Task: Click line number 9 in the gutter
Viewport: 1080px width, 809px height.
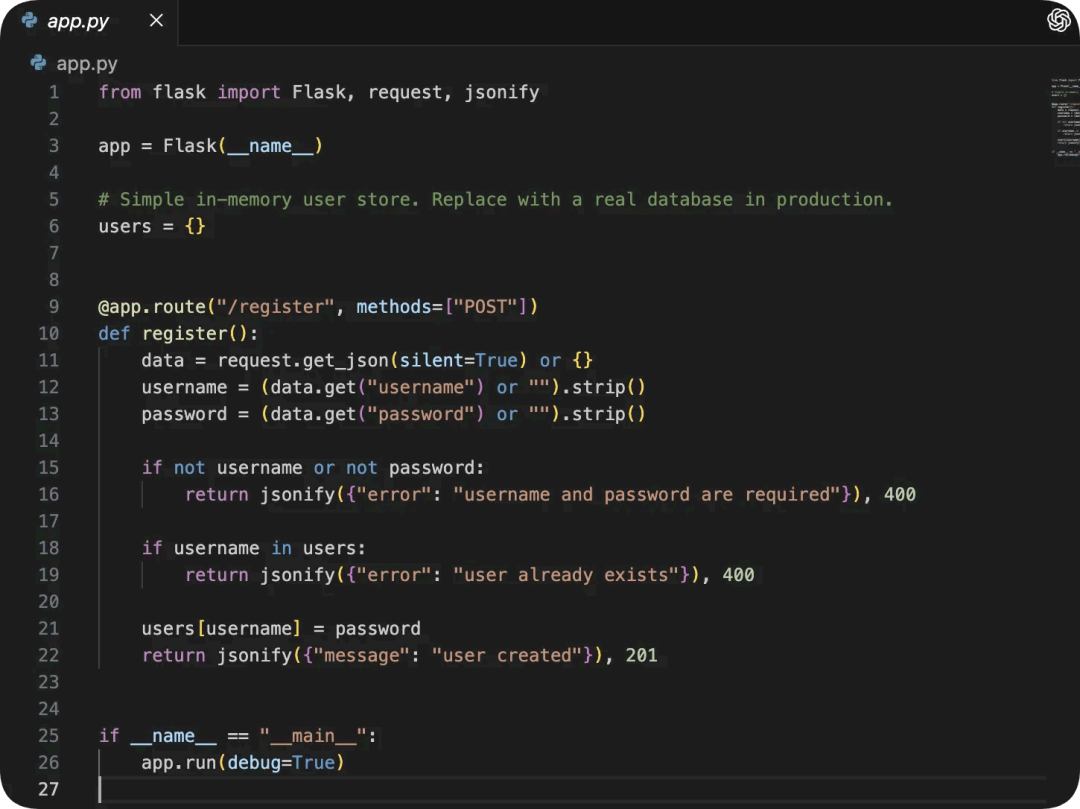Action: (54, 306)
